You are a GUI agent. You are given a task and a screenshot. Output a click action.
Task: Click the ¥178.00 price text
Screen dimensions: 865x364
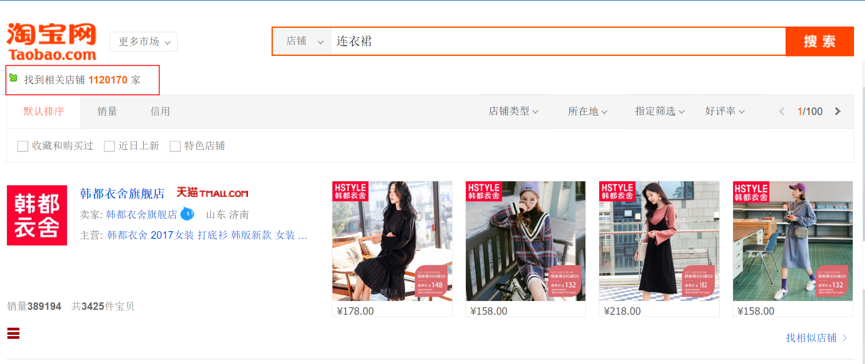pos(355,311)
